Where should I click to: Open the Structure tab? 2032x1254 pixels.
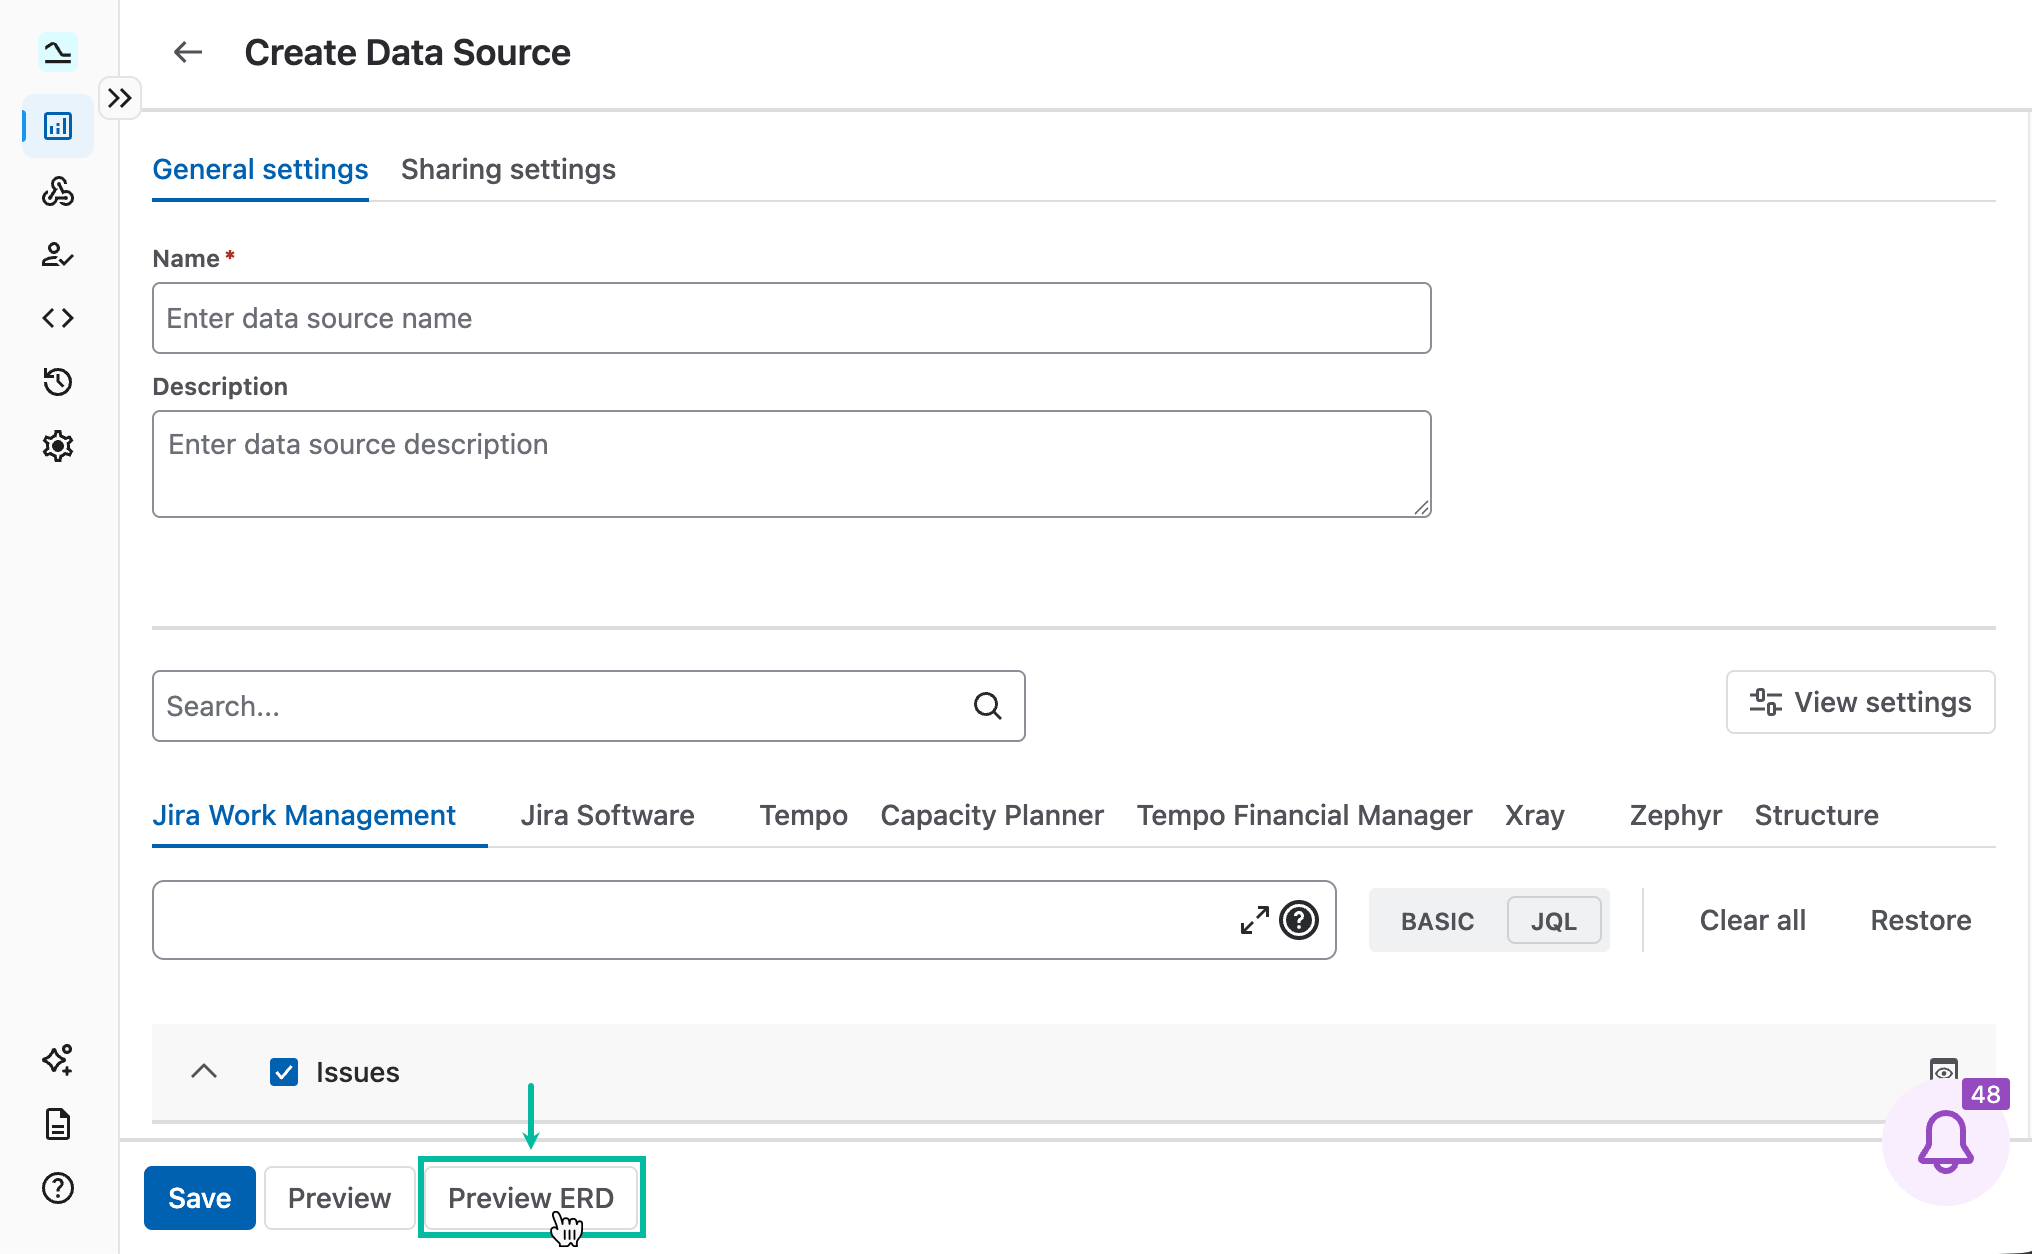(1816, 815)
